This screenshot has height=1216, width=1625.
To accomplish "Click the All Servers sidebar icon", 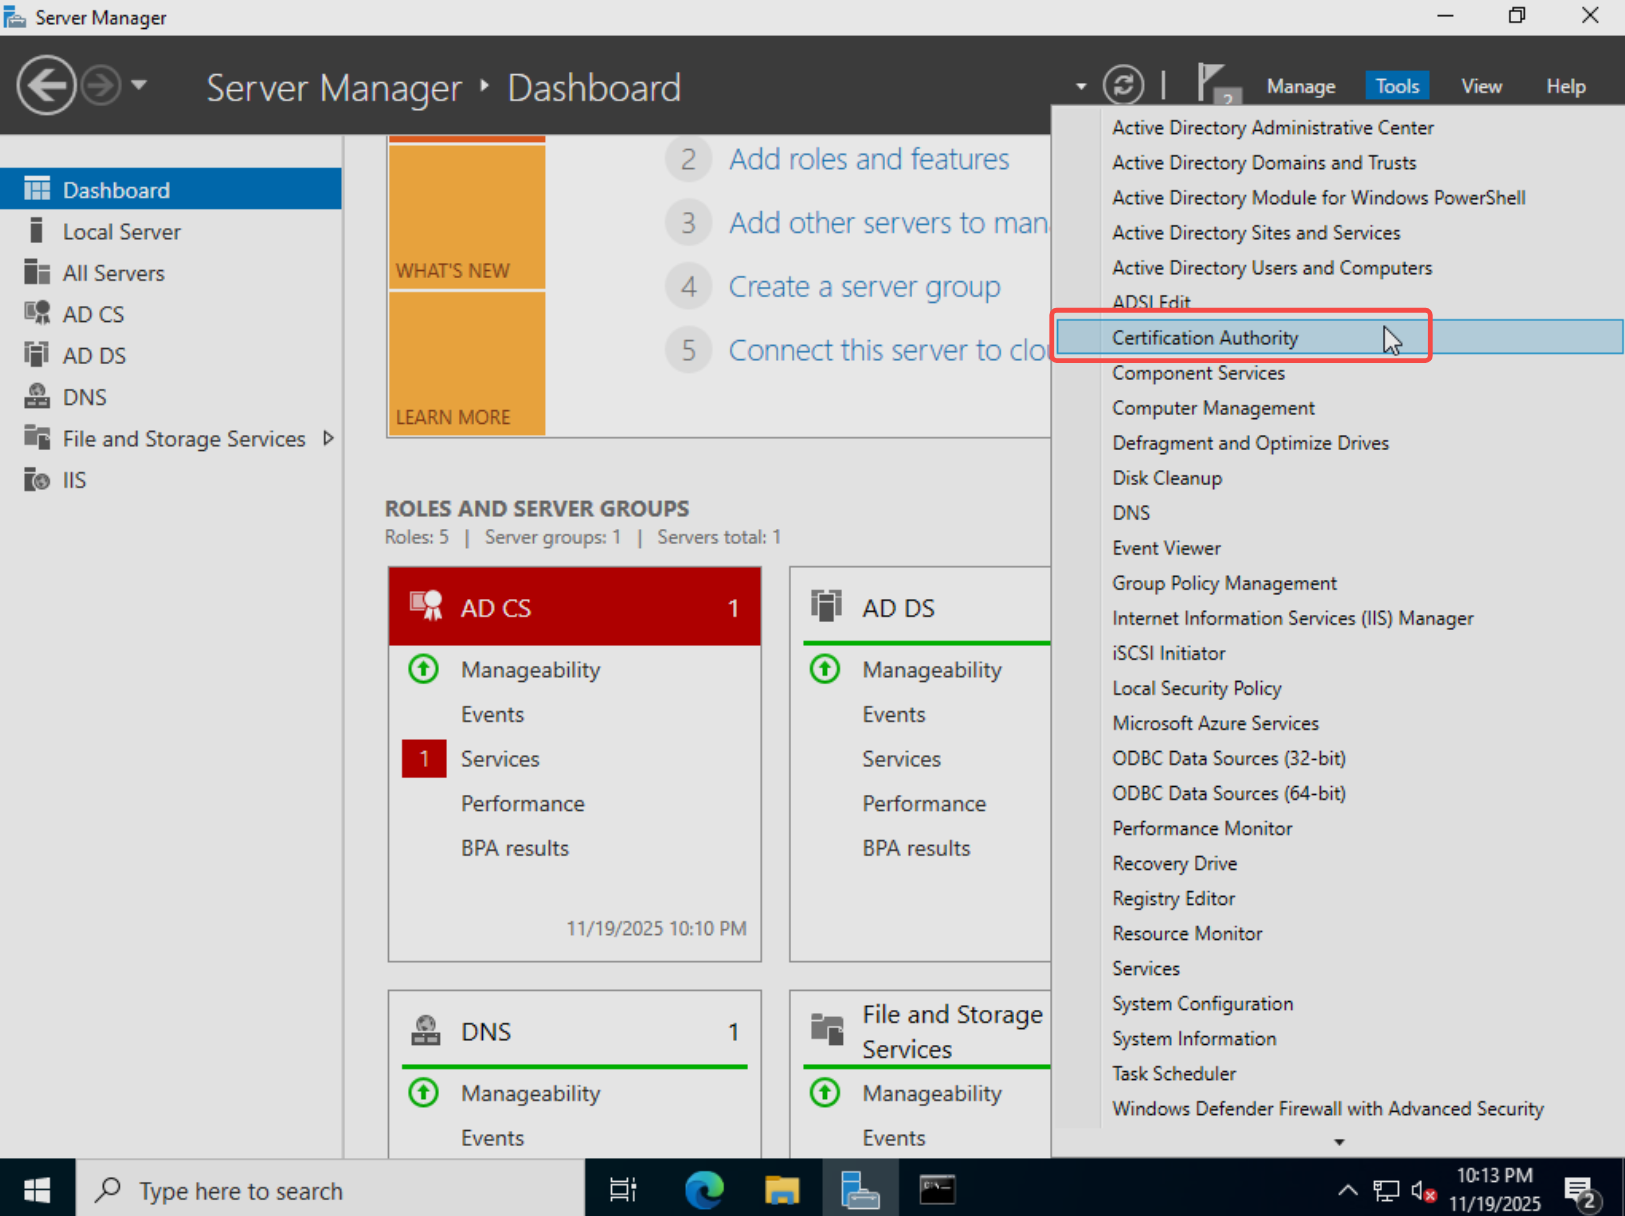I will coord(37,272).
